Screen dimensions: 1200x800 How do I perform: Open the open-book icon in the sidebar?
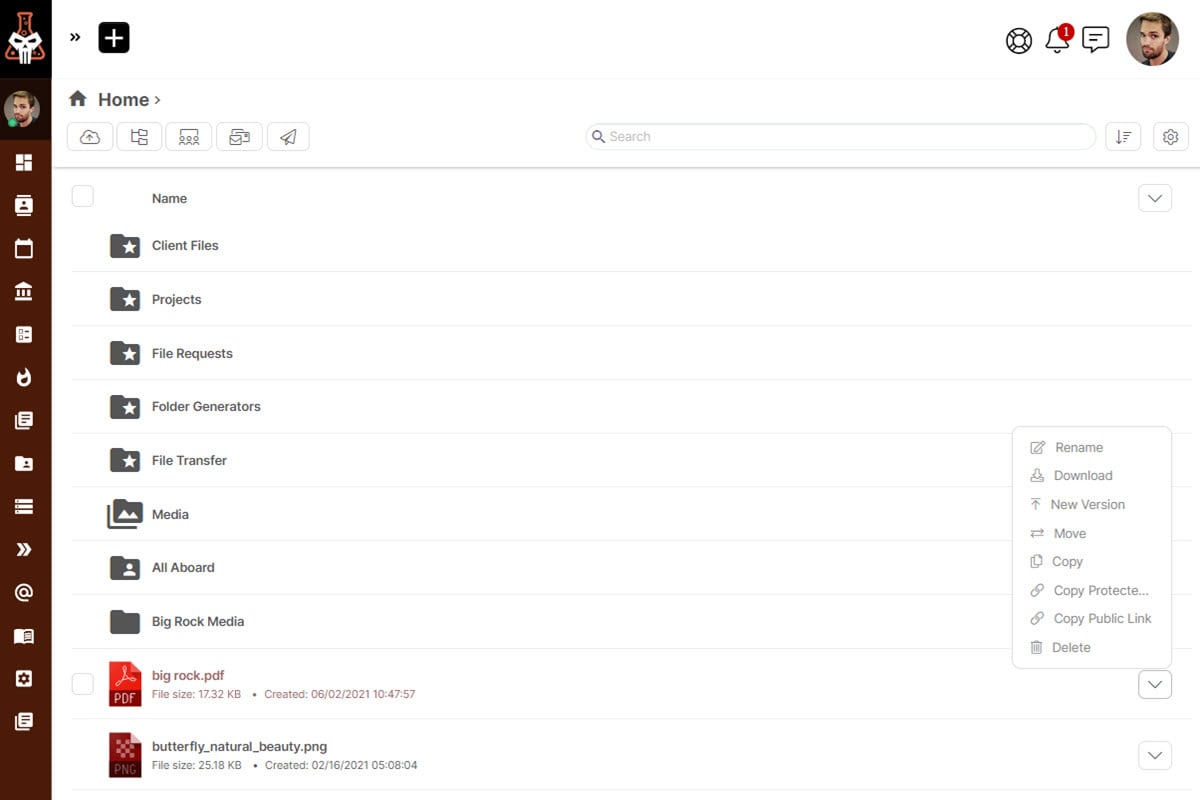[24, 636]
